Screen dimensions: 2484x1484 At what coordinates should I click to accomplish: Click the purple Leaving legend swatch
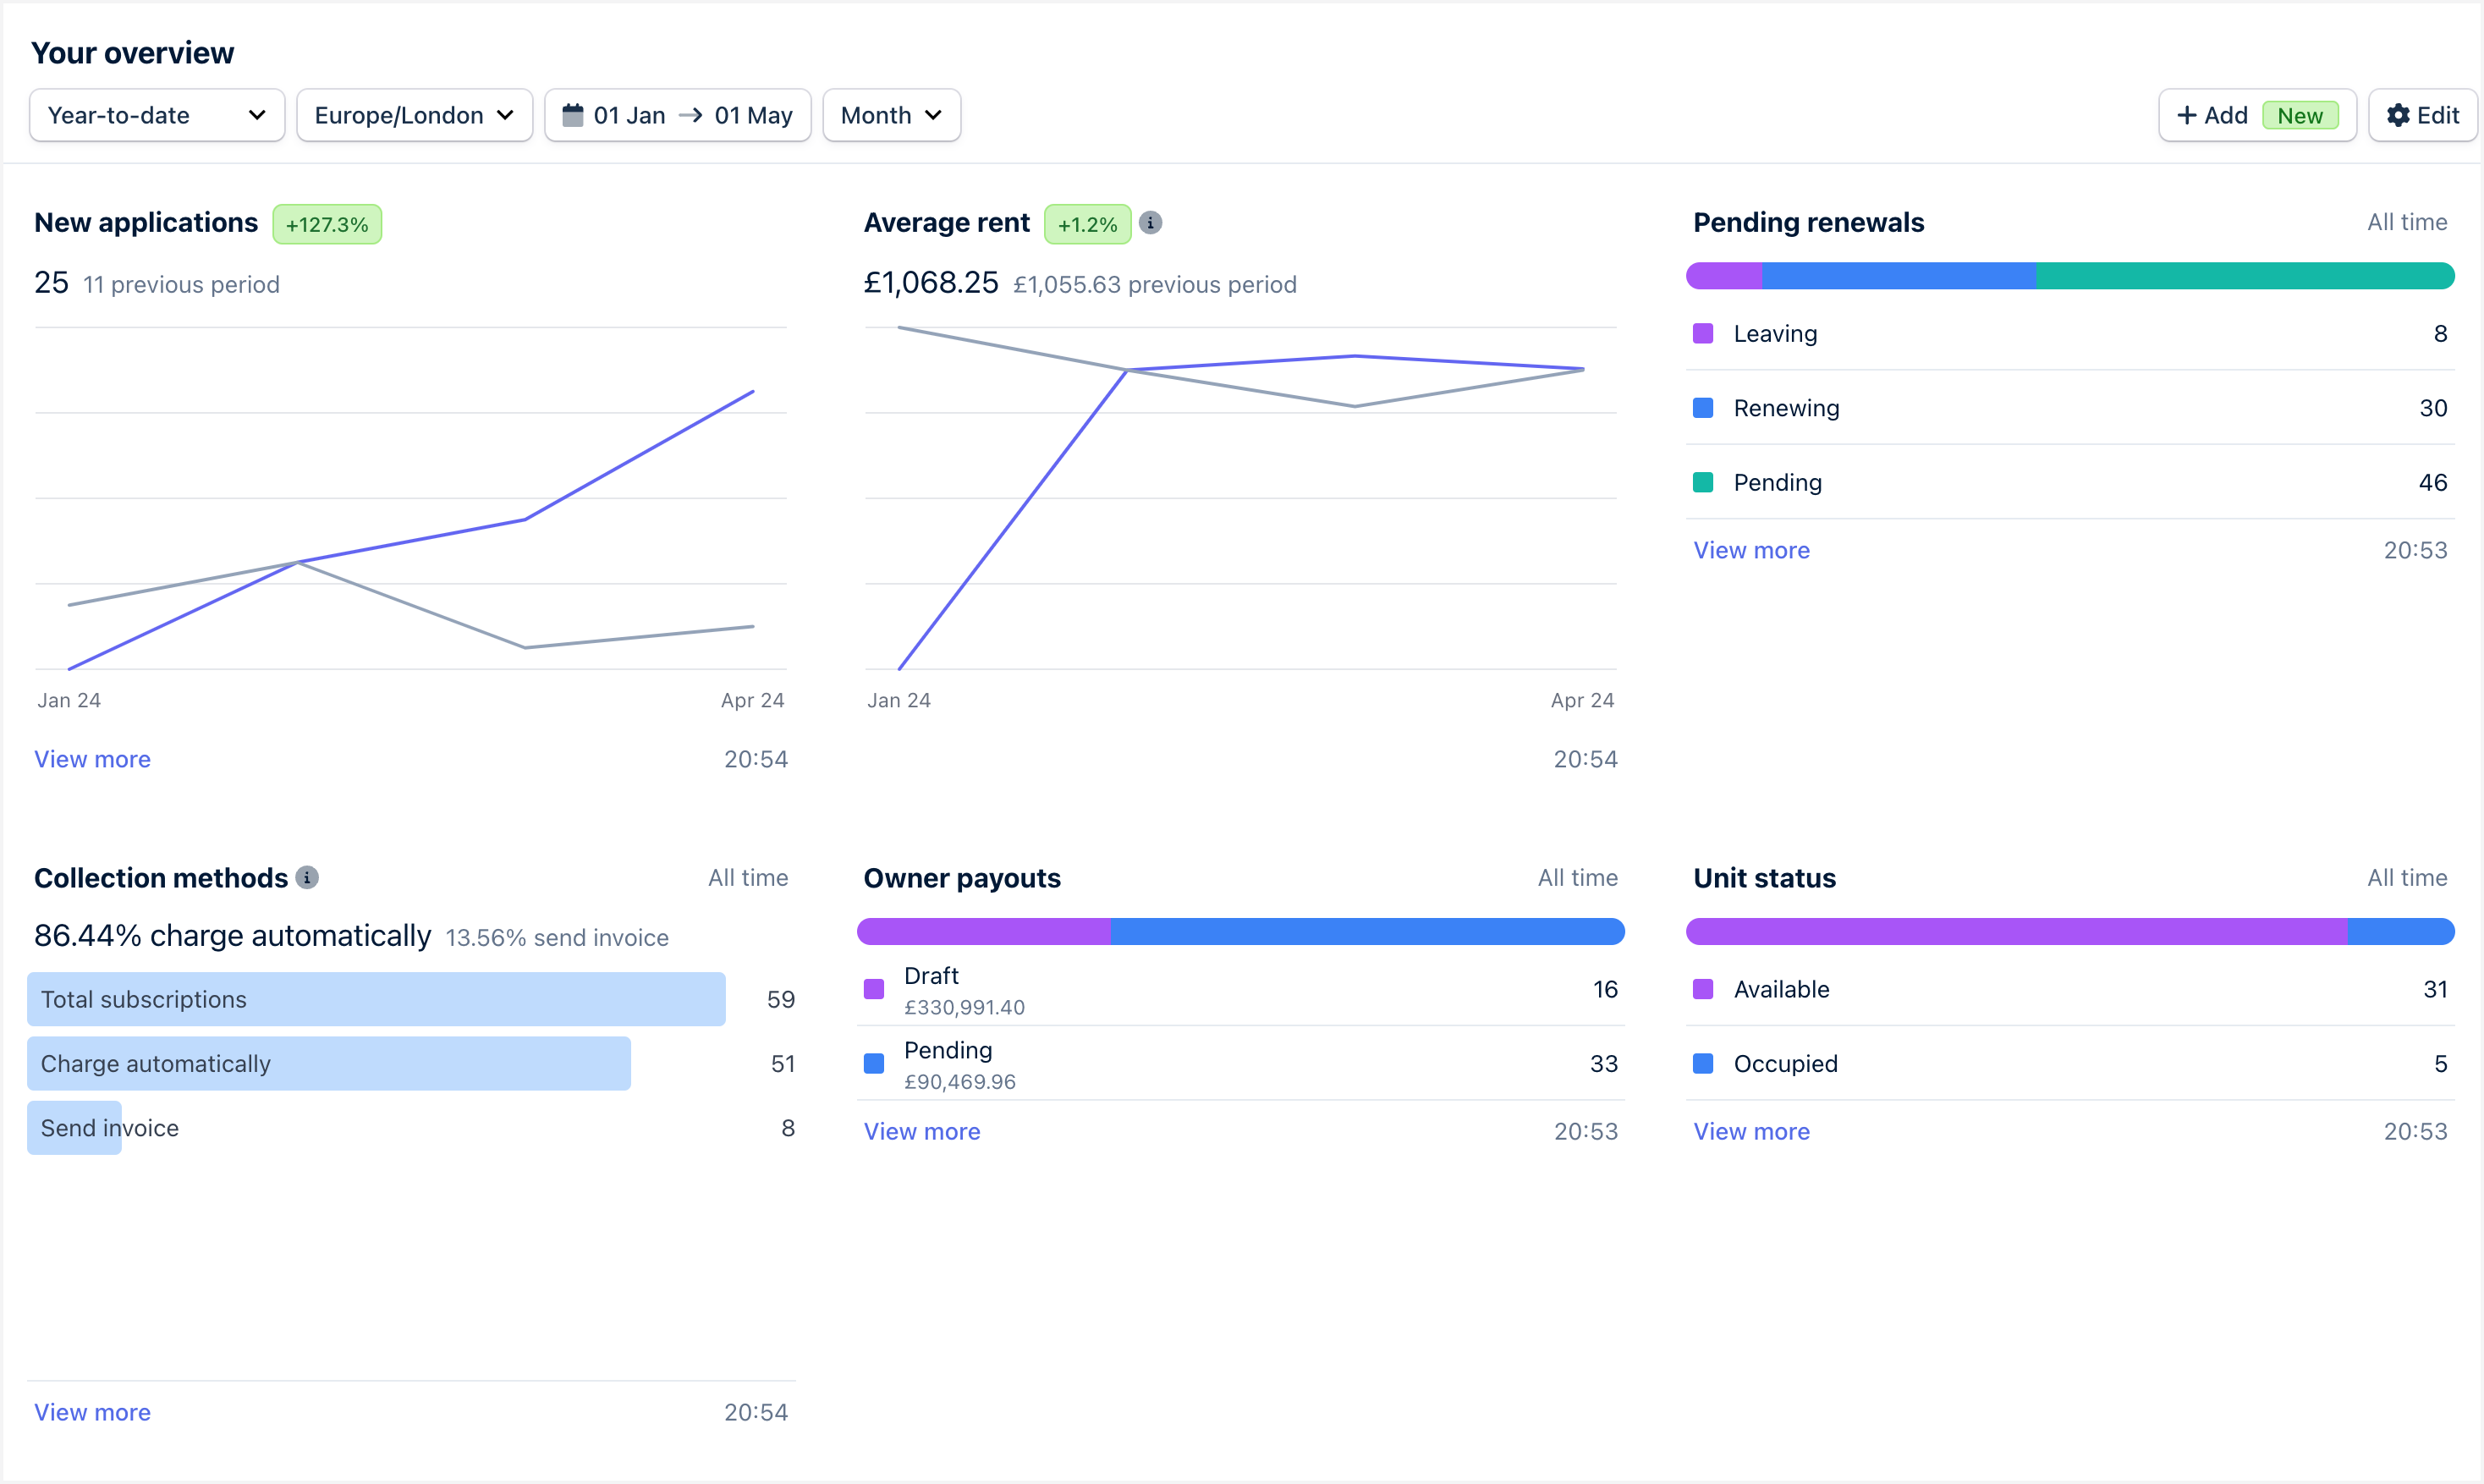click(1703, 333)
